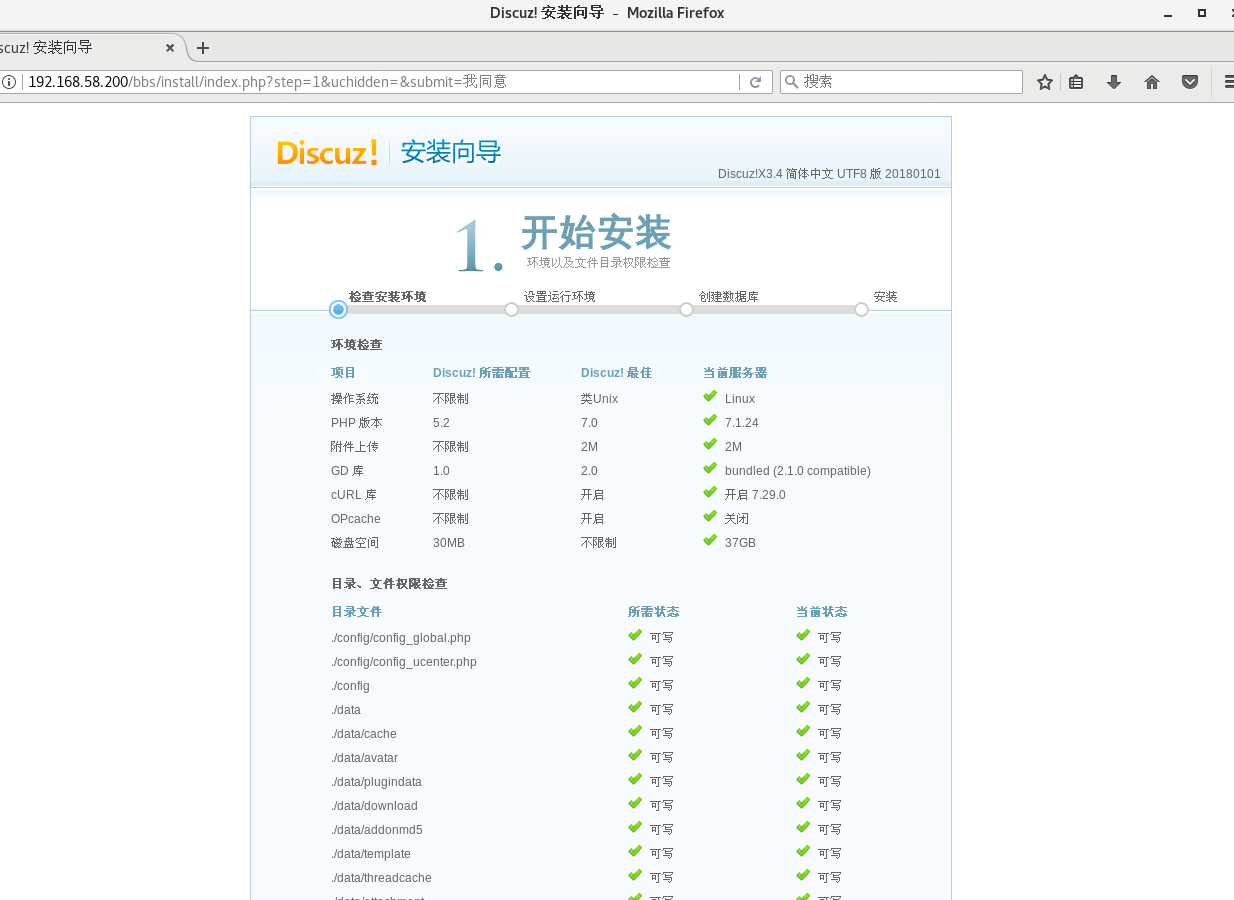Open the bookmarks list icon
The height and width of the screenshot is (900, 1234).
pos(1076,82)
